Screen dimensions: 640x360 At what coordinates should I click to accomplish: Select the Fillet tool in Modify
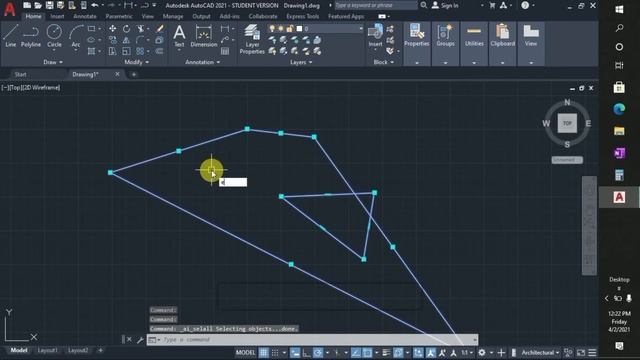[x=140, y=40]
